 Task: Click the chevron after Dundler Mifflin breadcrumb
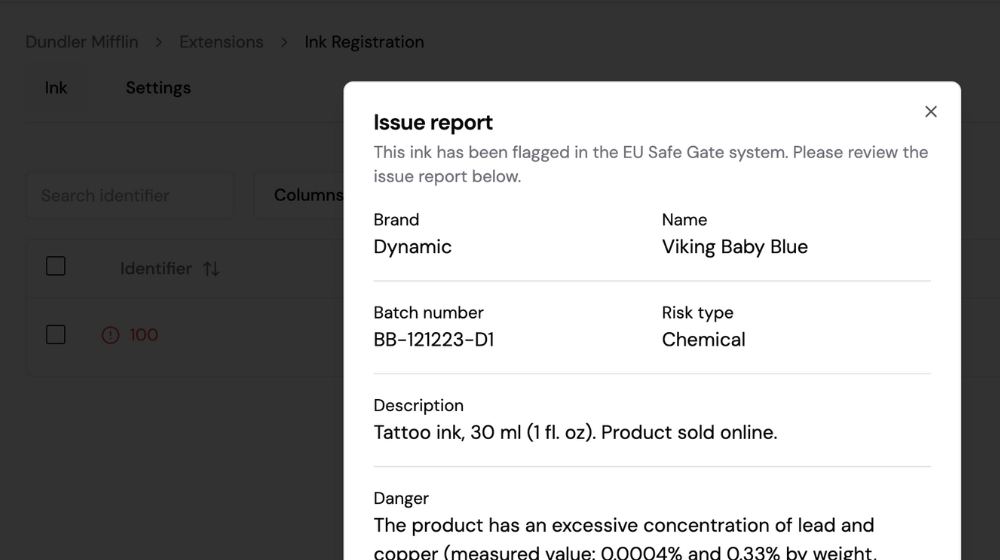pos(159,42)
